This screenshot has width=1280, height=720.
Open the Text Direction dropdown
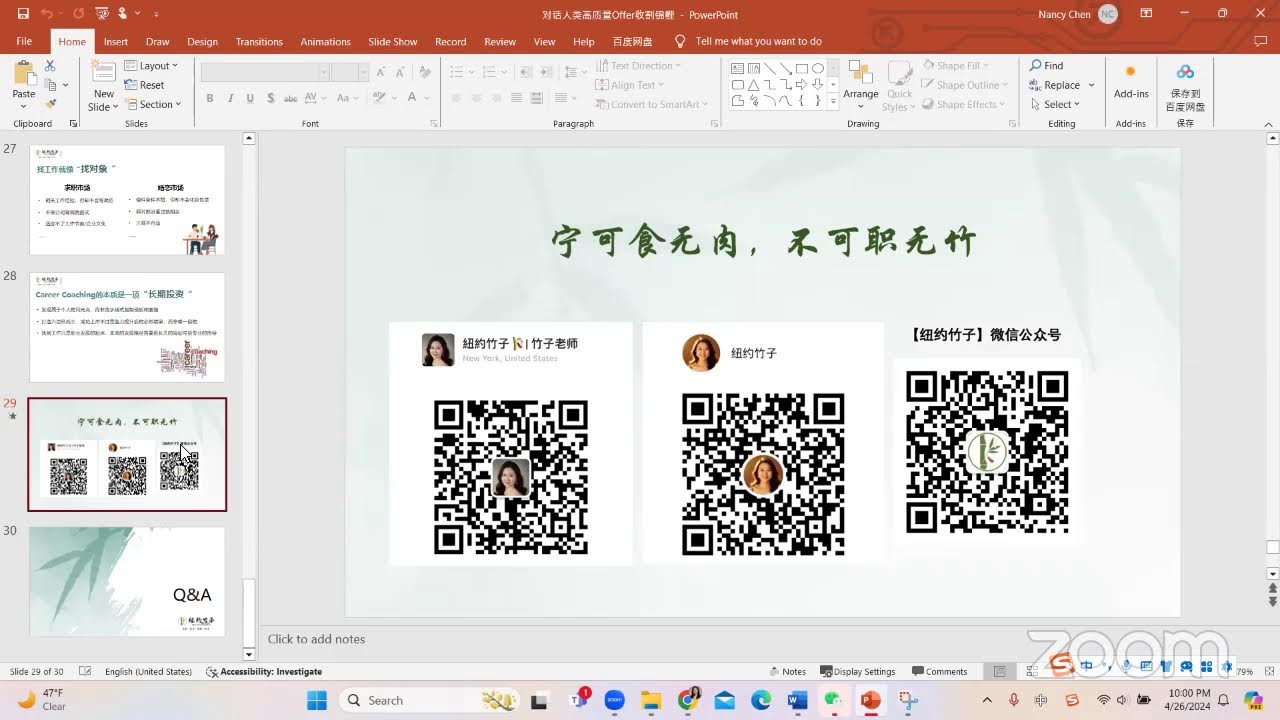(x=638, y=66)
